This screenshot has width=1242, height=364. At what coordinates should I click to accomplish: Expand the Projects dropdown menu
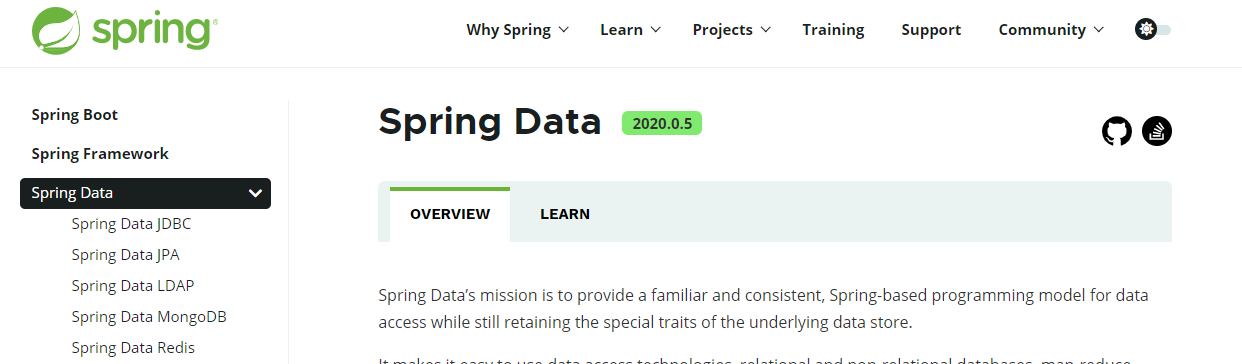coord(732,30)
